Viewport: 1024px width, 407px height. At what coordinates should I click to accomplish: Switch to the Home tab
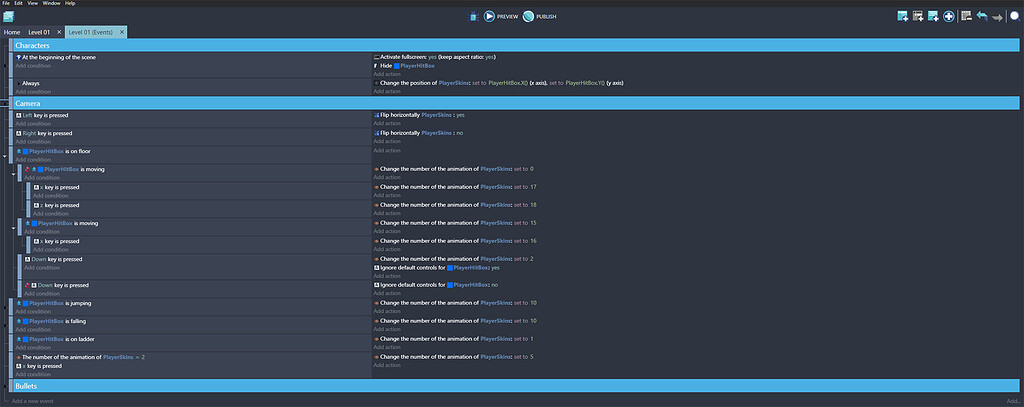tap(12, 32)
